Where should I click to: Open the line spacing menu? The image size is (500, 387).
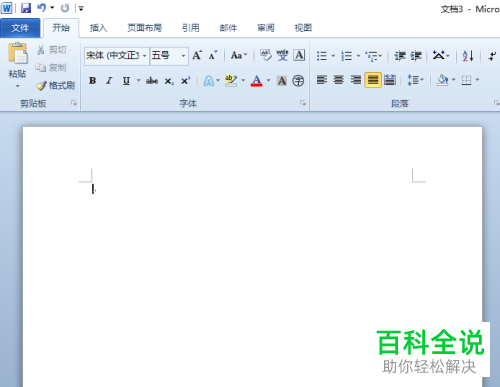click(415, 80)
